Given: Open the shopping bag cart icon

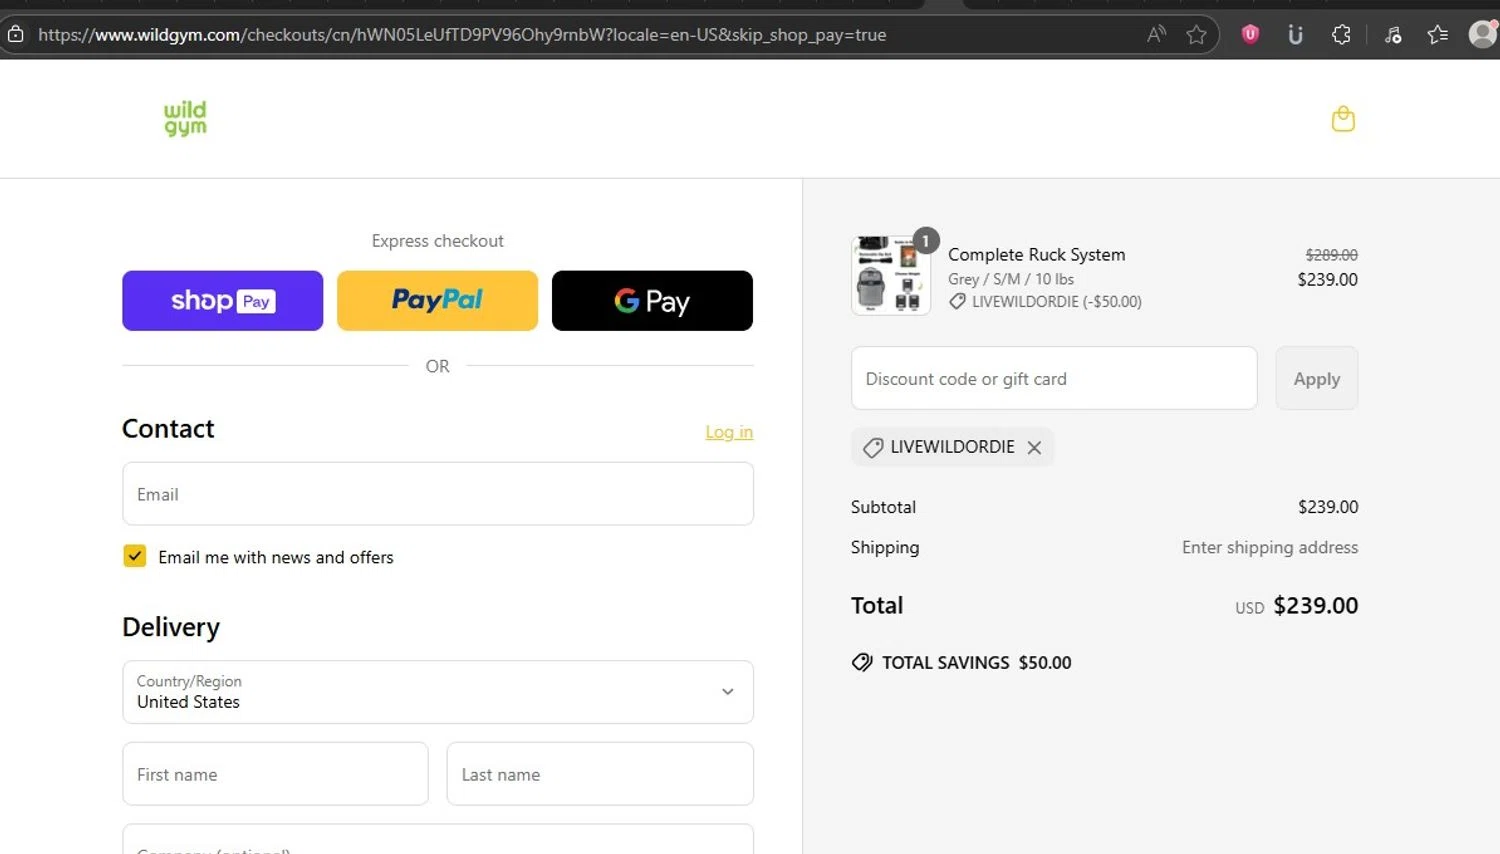Looking at the screenshot, I should [1343, 119].
